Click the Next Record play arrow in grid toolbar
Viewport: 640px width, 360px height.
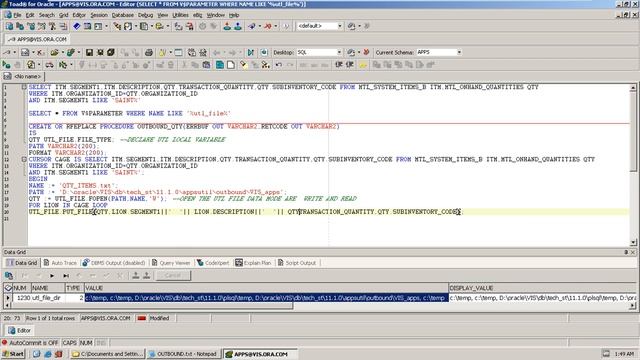(x=52, y=276)
